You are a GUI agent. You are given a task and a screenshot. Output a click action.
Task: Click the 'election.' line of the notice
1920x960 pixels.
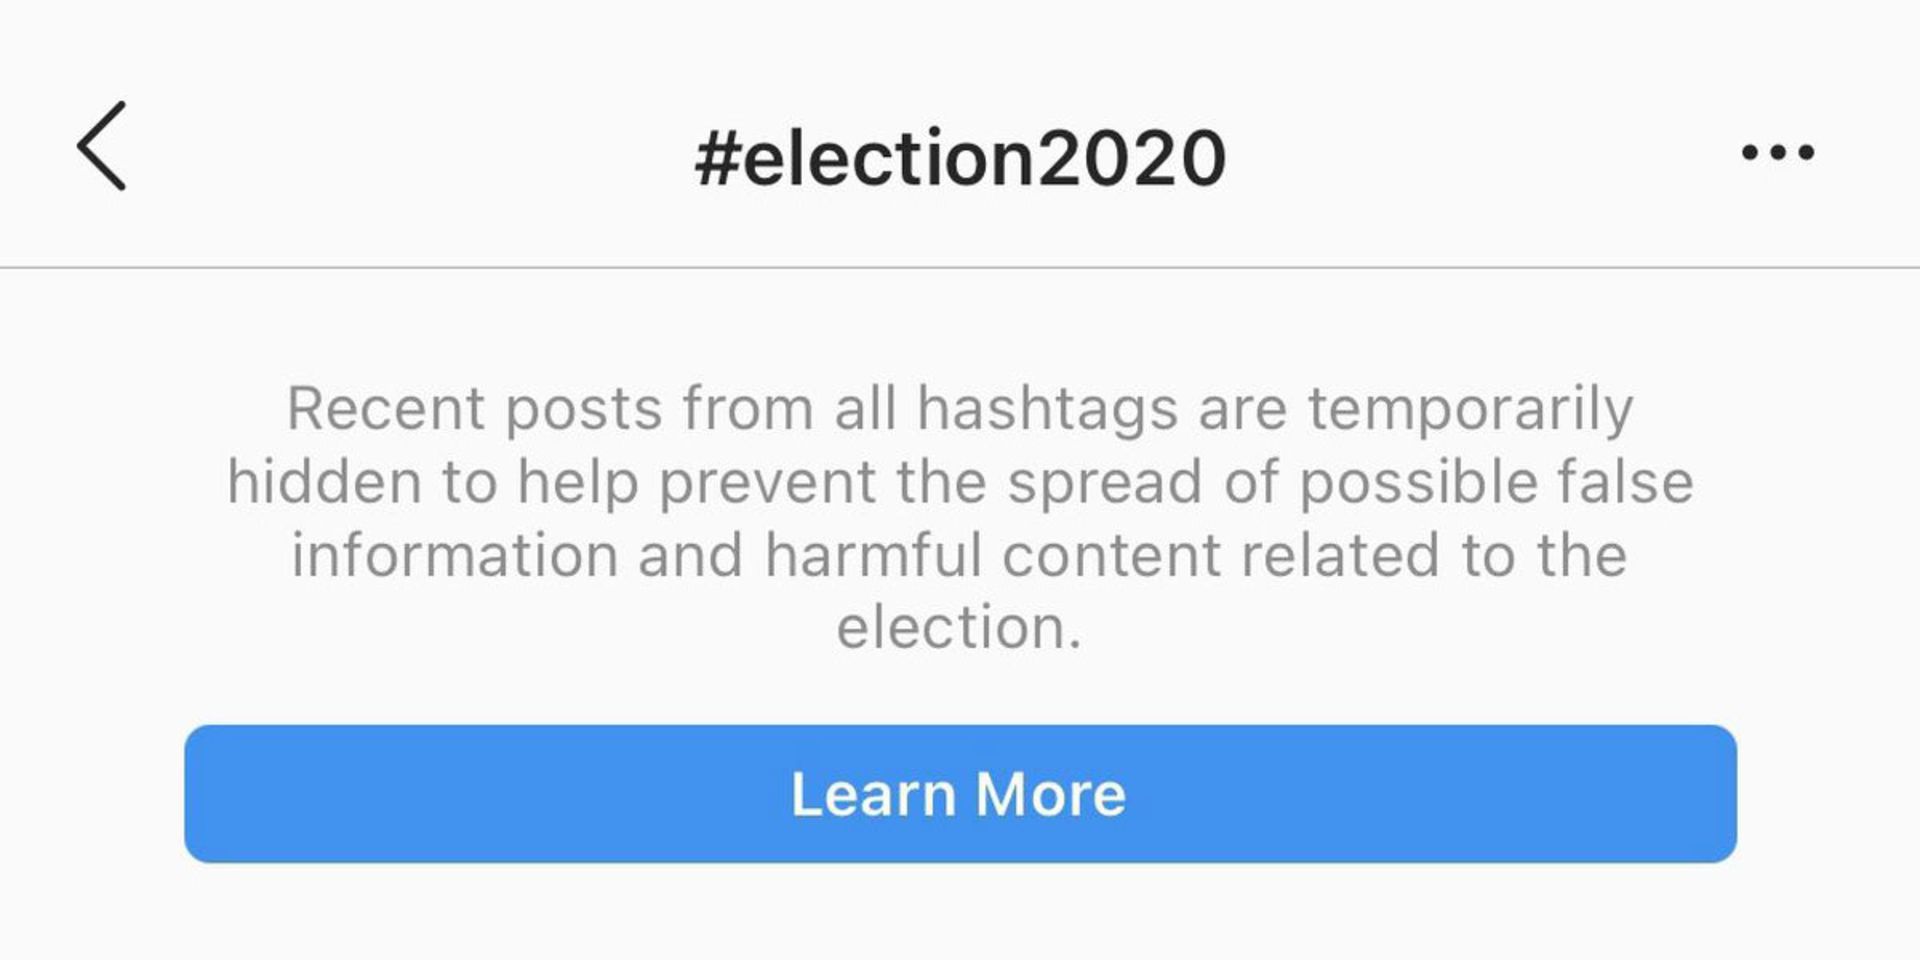[959, 628]
